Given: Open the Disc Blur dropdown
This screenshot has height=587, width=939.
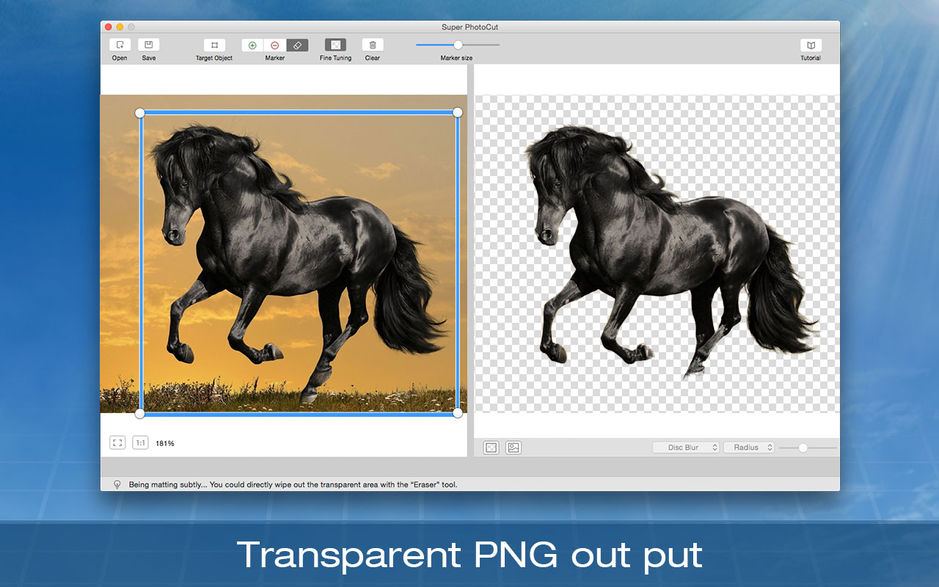Looking at the screenshot, I should (685, 447).
